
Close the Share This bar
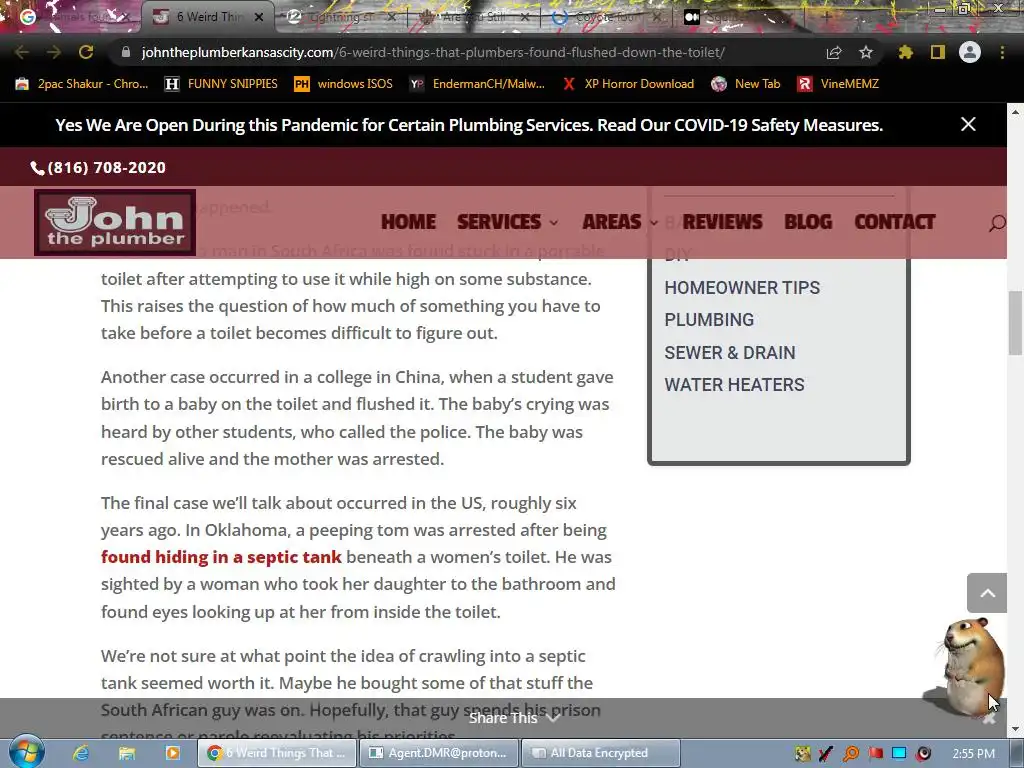click(x=989, y=718)
